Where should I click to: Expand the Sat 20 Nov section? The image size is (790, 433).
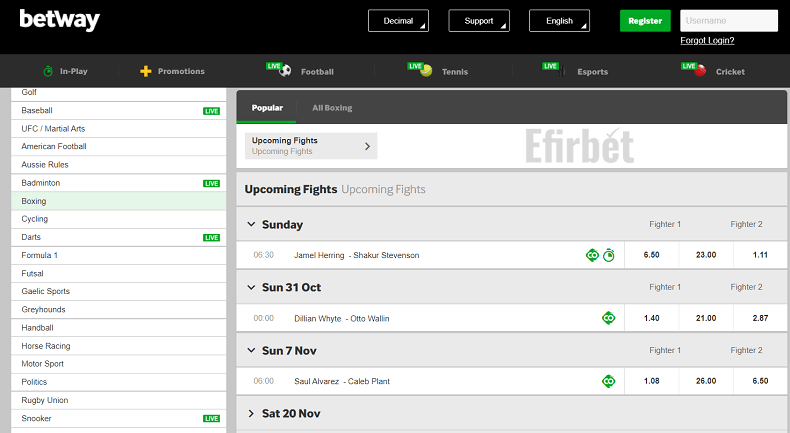[x=251, y=413]
